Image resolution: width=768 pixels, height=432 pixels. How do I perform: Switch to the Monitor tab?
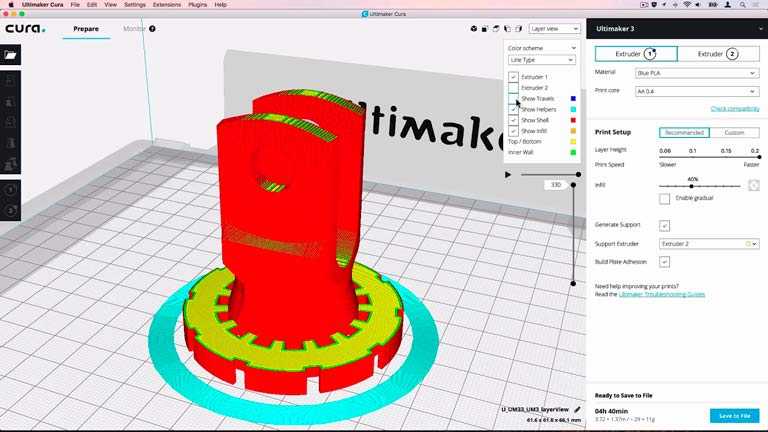[134, 29]
